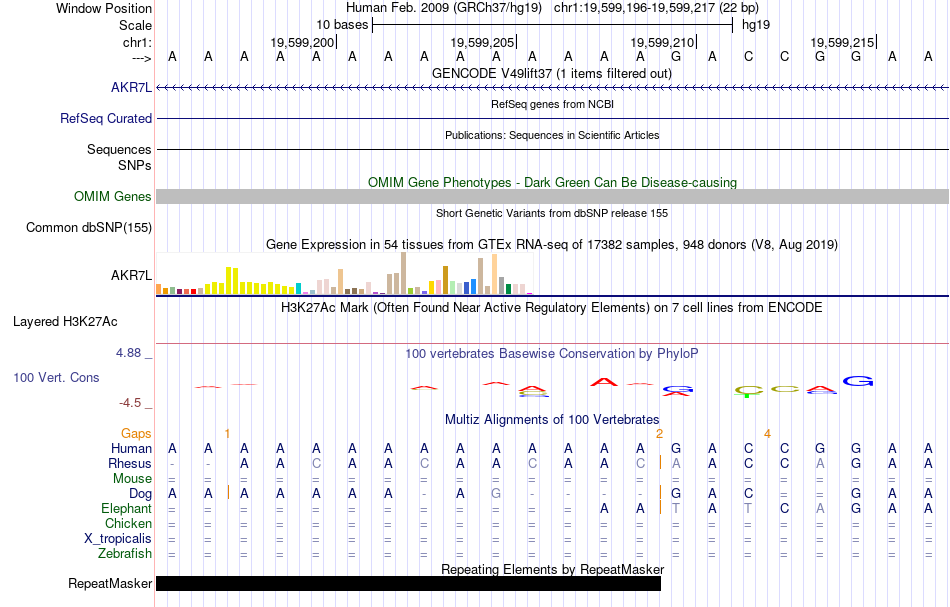Click the Zebrafish species label

coord(125,553)
